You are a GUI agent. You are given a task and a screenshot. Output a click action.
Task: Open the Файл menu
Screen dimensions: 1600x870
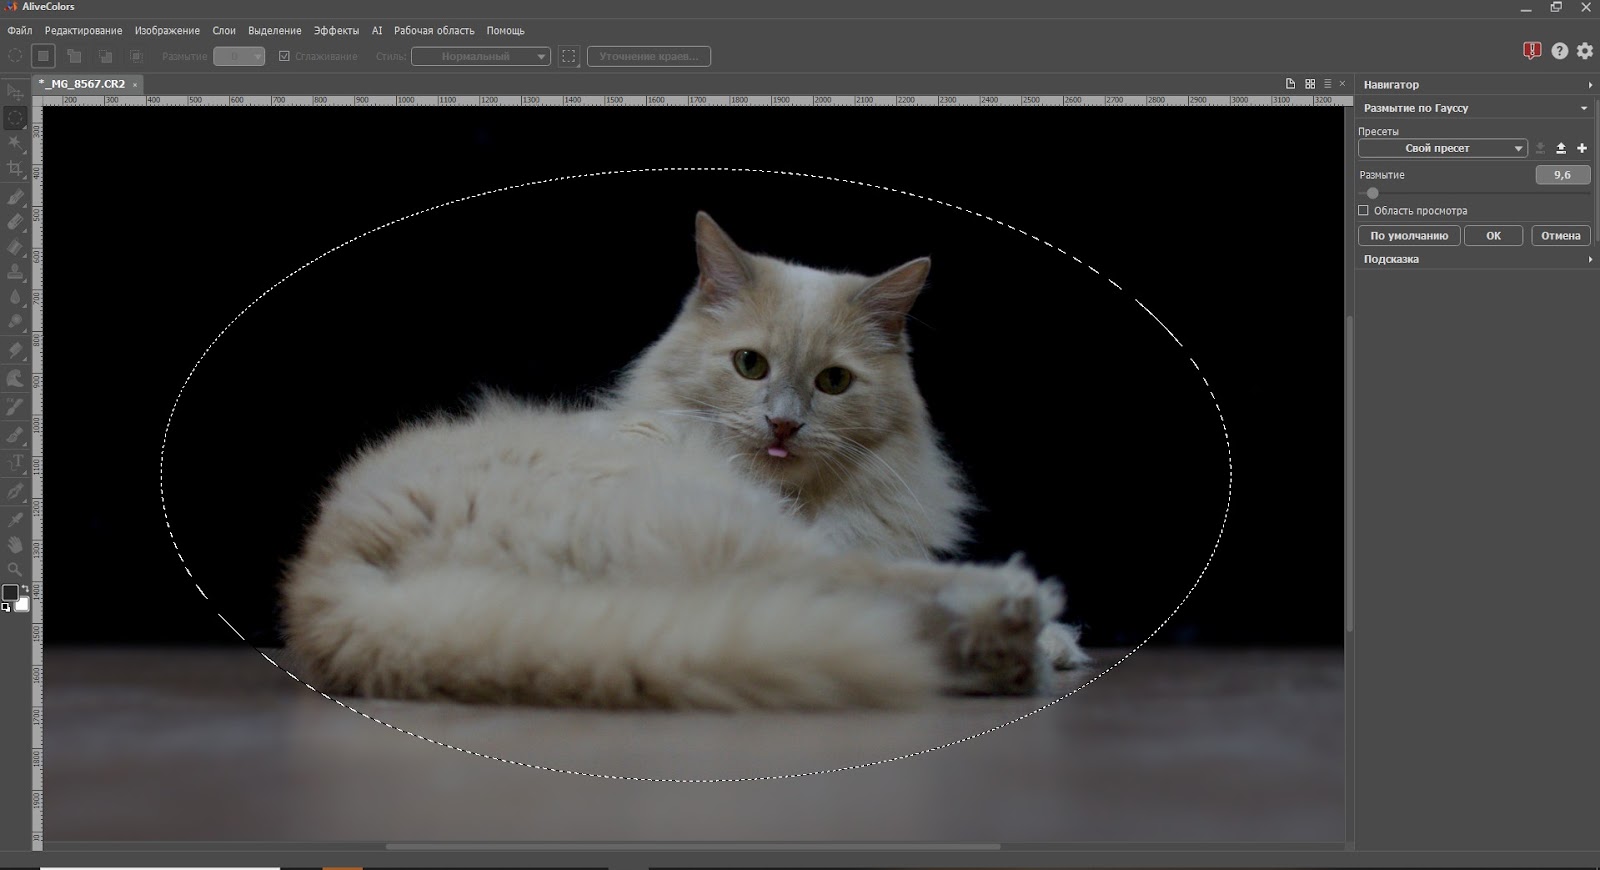click(20, 31)
